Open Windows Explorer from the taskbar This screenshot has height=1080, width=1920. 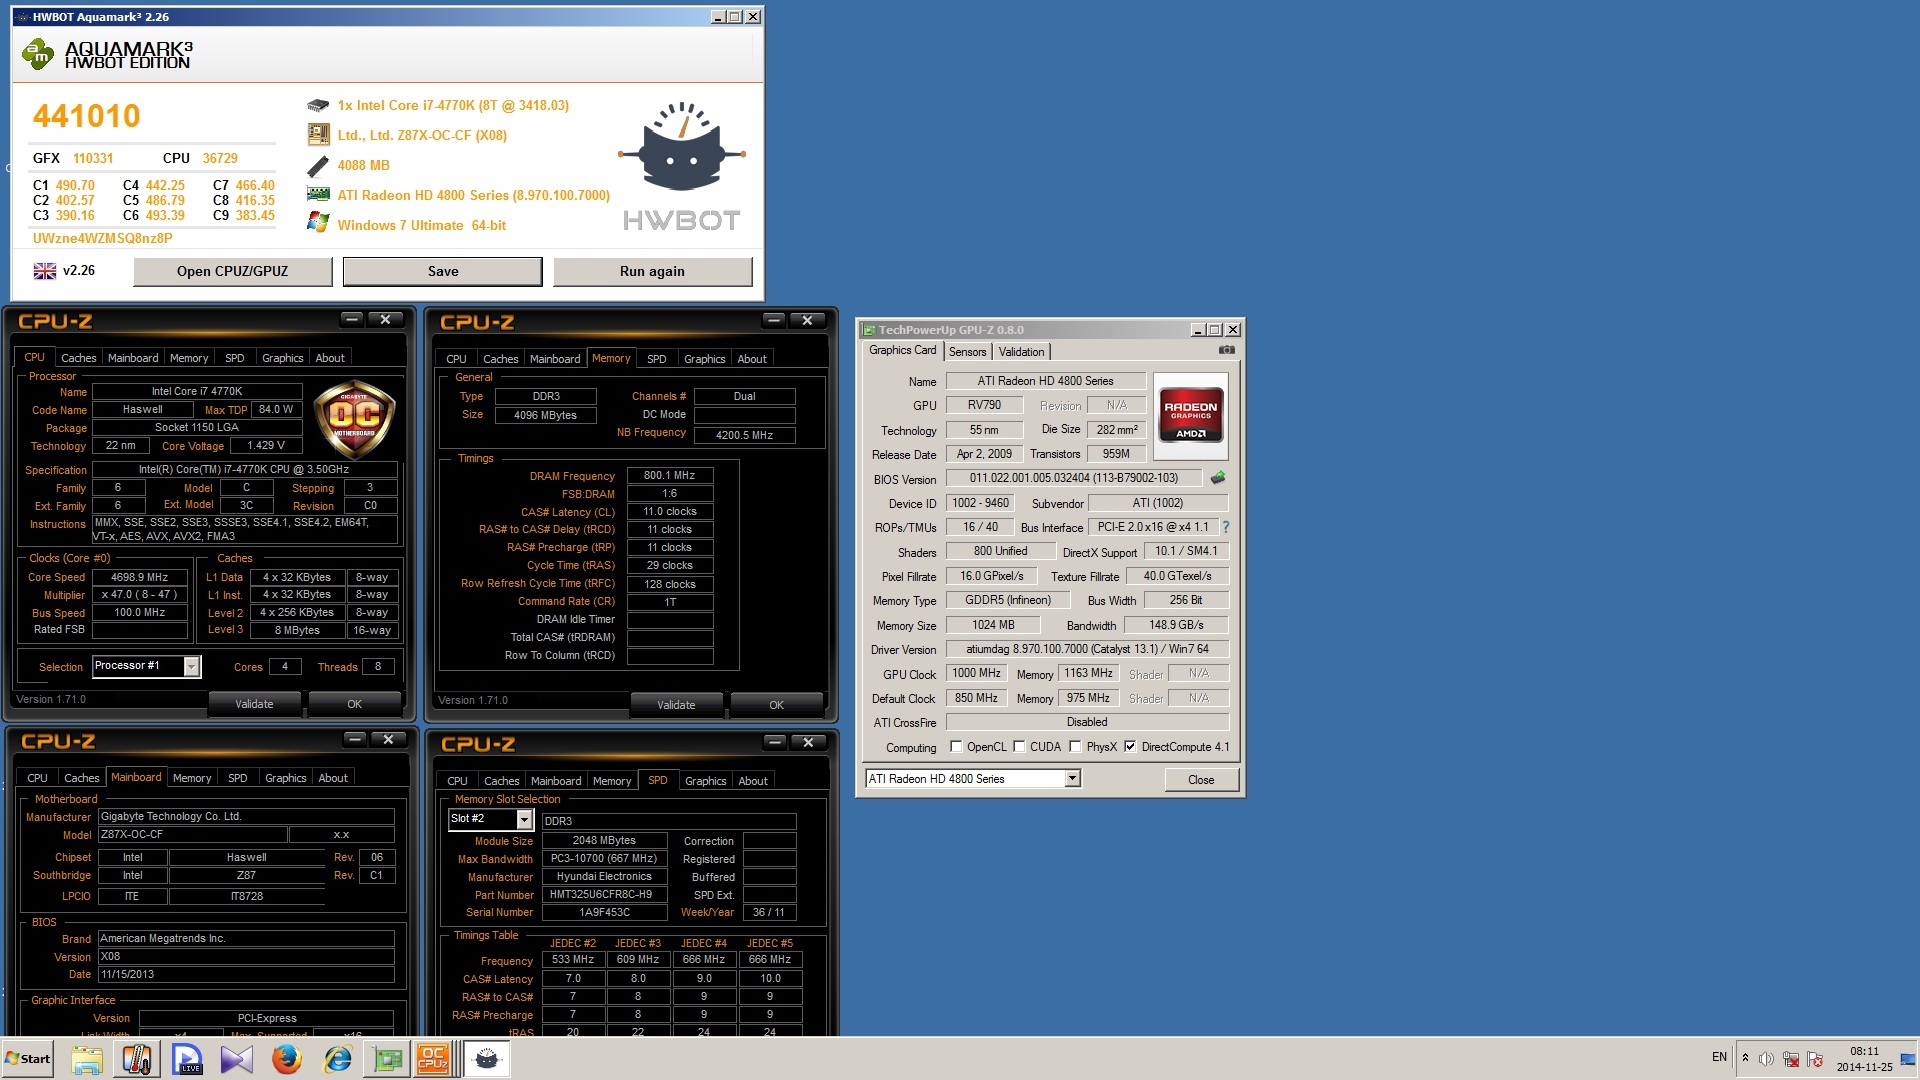point(87,1059)
